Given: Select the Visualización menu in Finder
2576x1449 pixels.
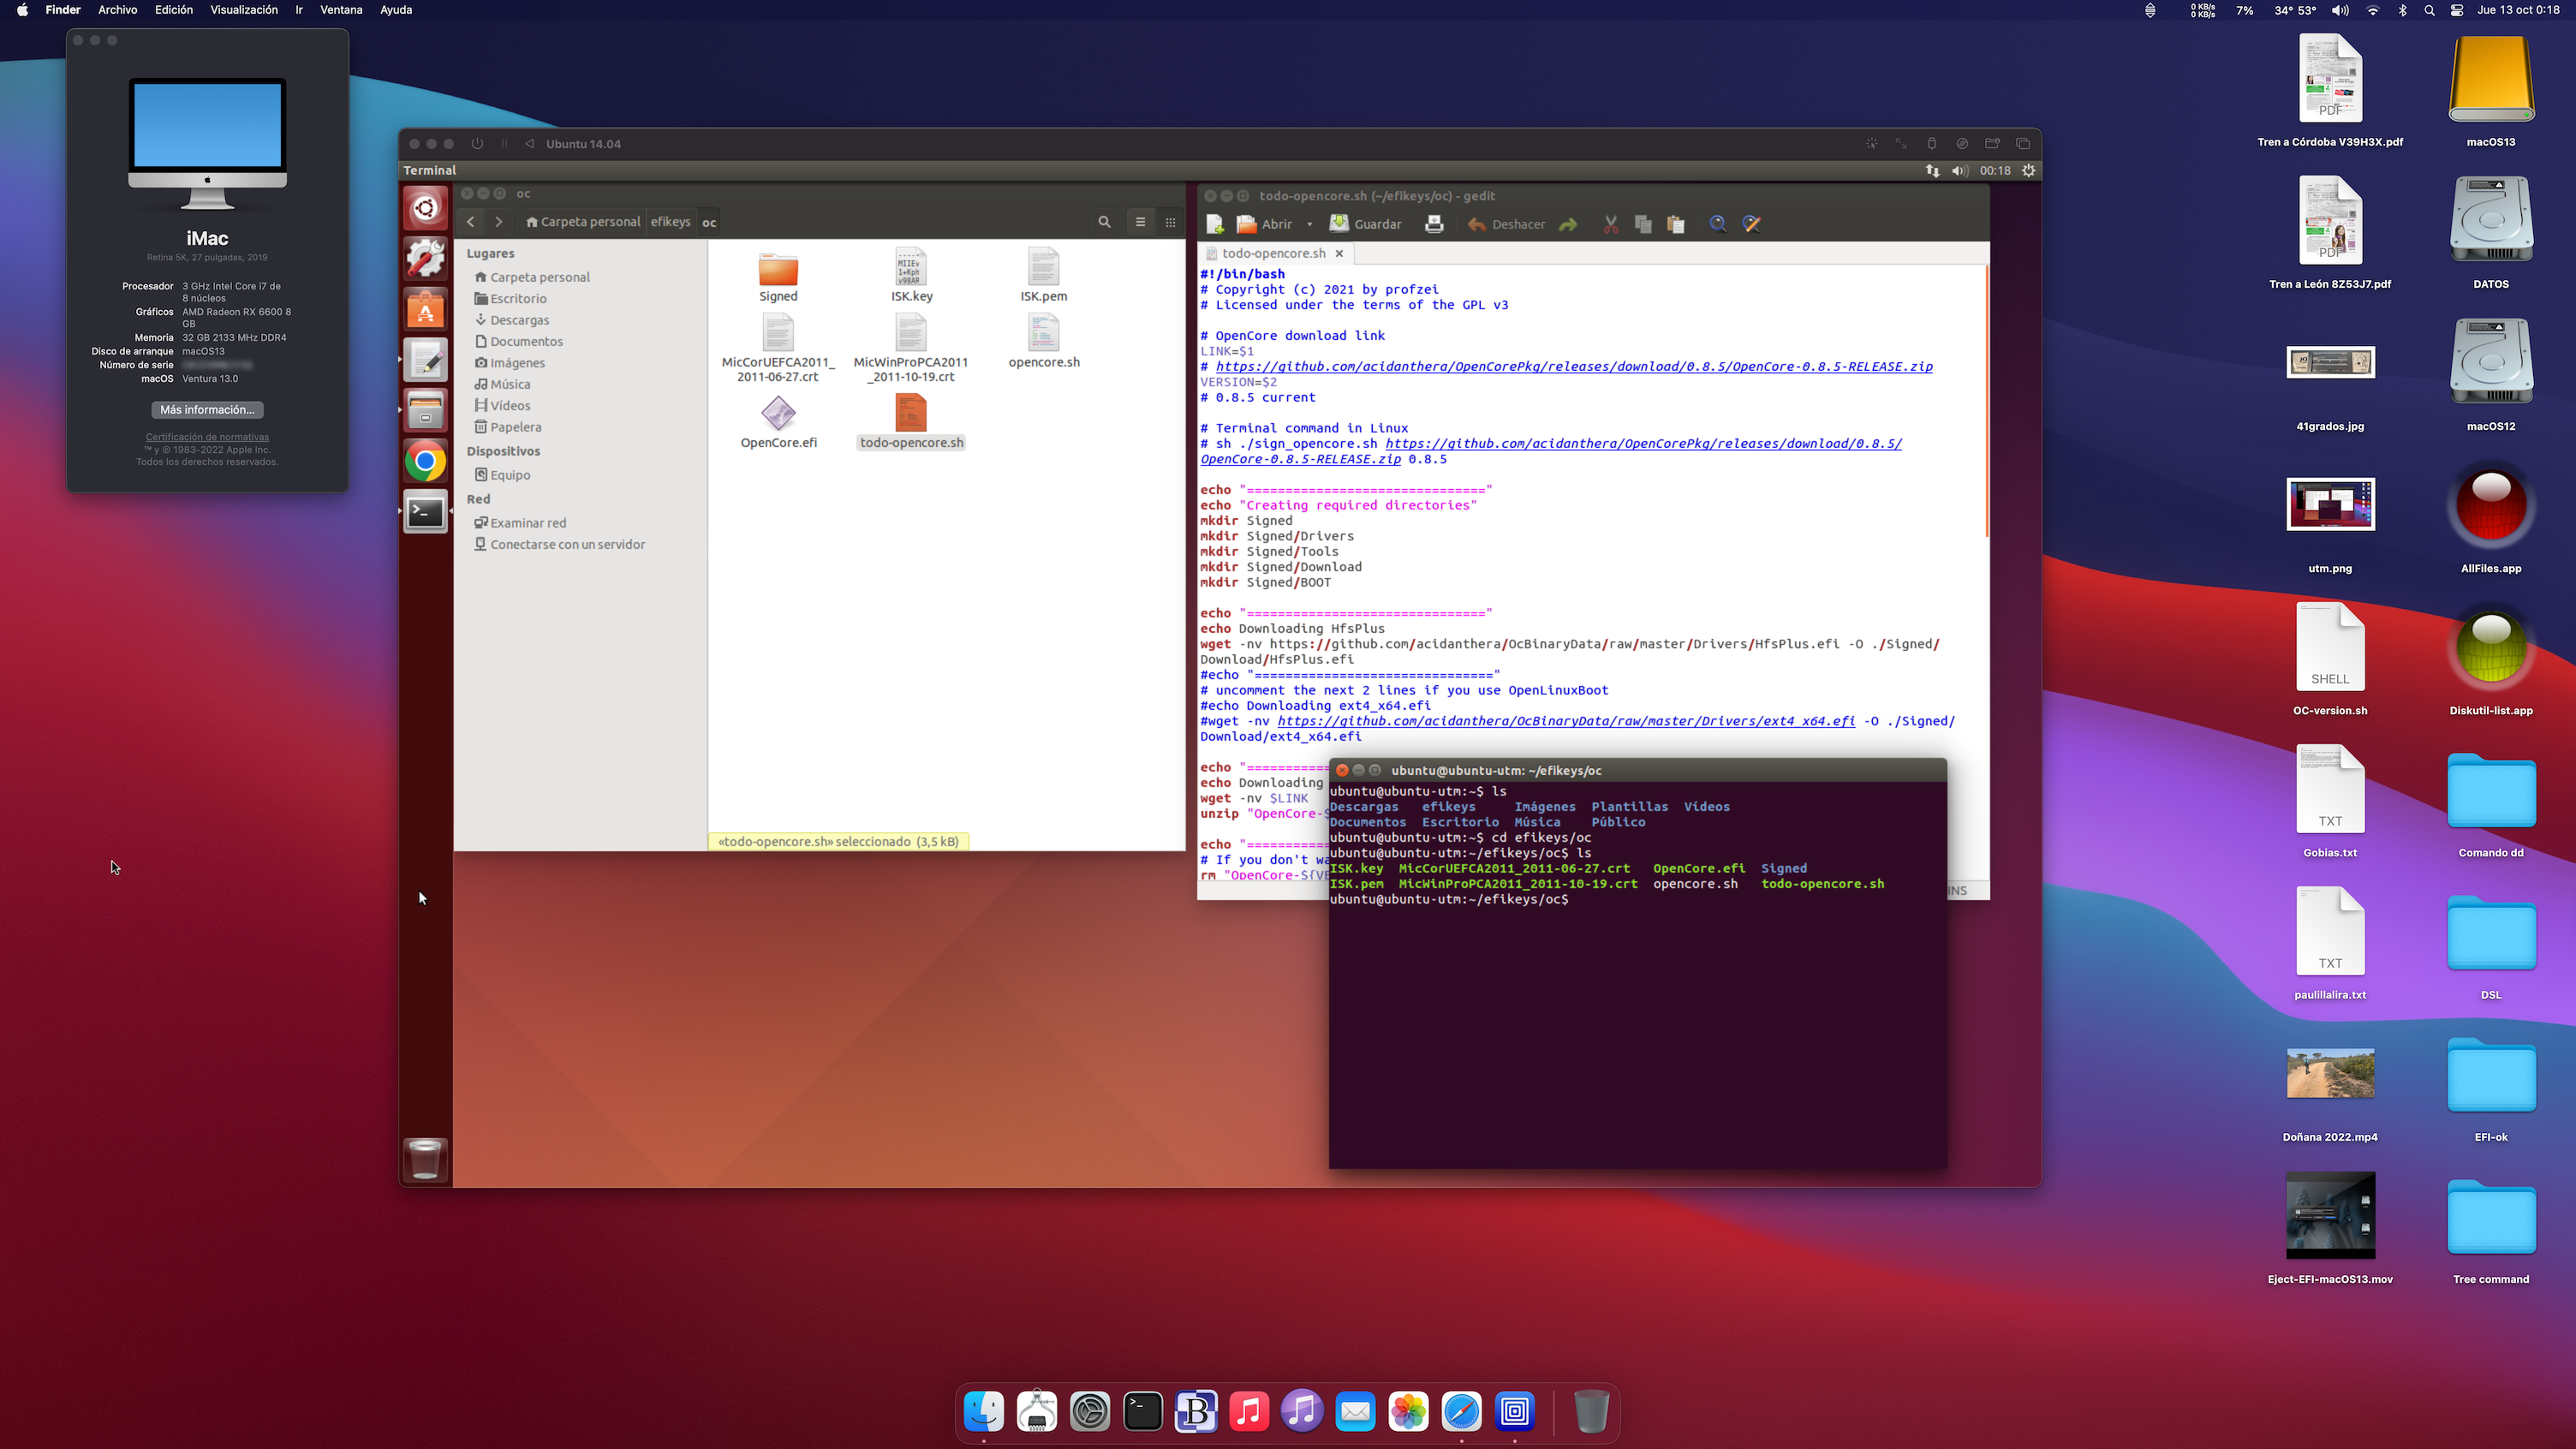Looking at the screenshot, I should pyautogui.click(x=244, y=9).
